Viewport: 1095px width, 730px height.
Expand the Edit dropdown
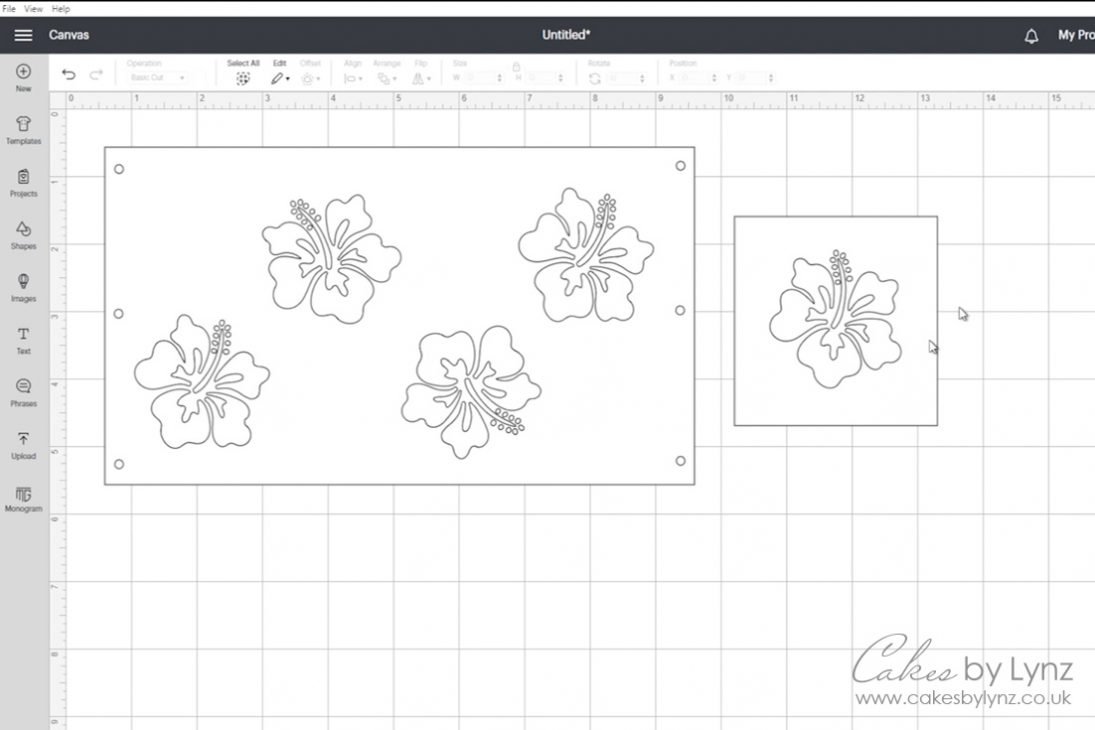[x=280, y=78]
